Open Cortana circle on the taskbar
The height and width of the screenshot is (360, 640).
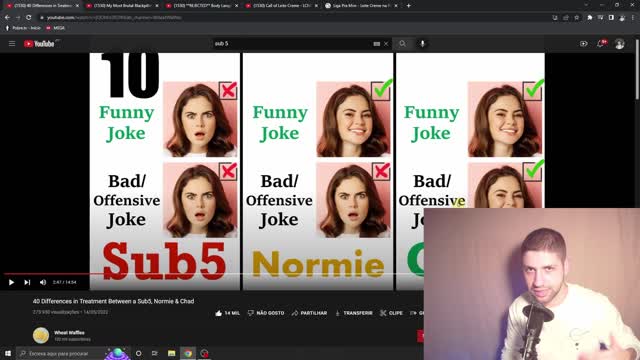[x=138, y=353]
